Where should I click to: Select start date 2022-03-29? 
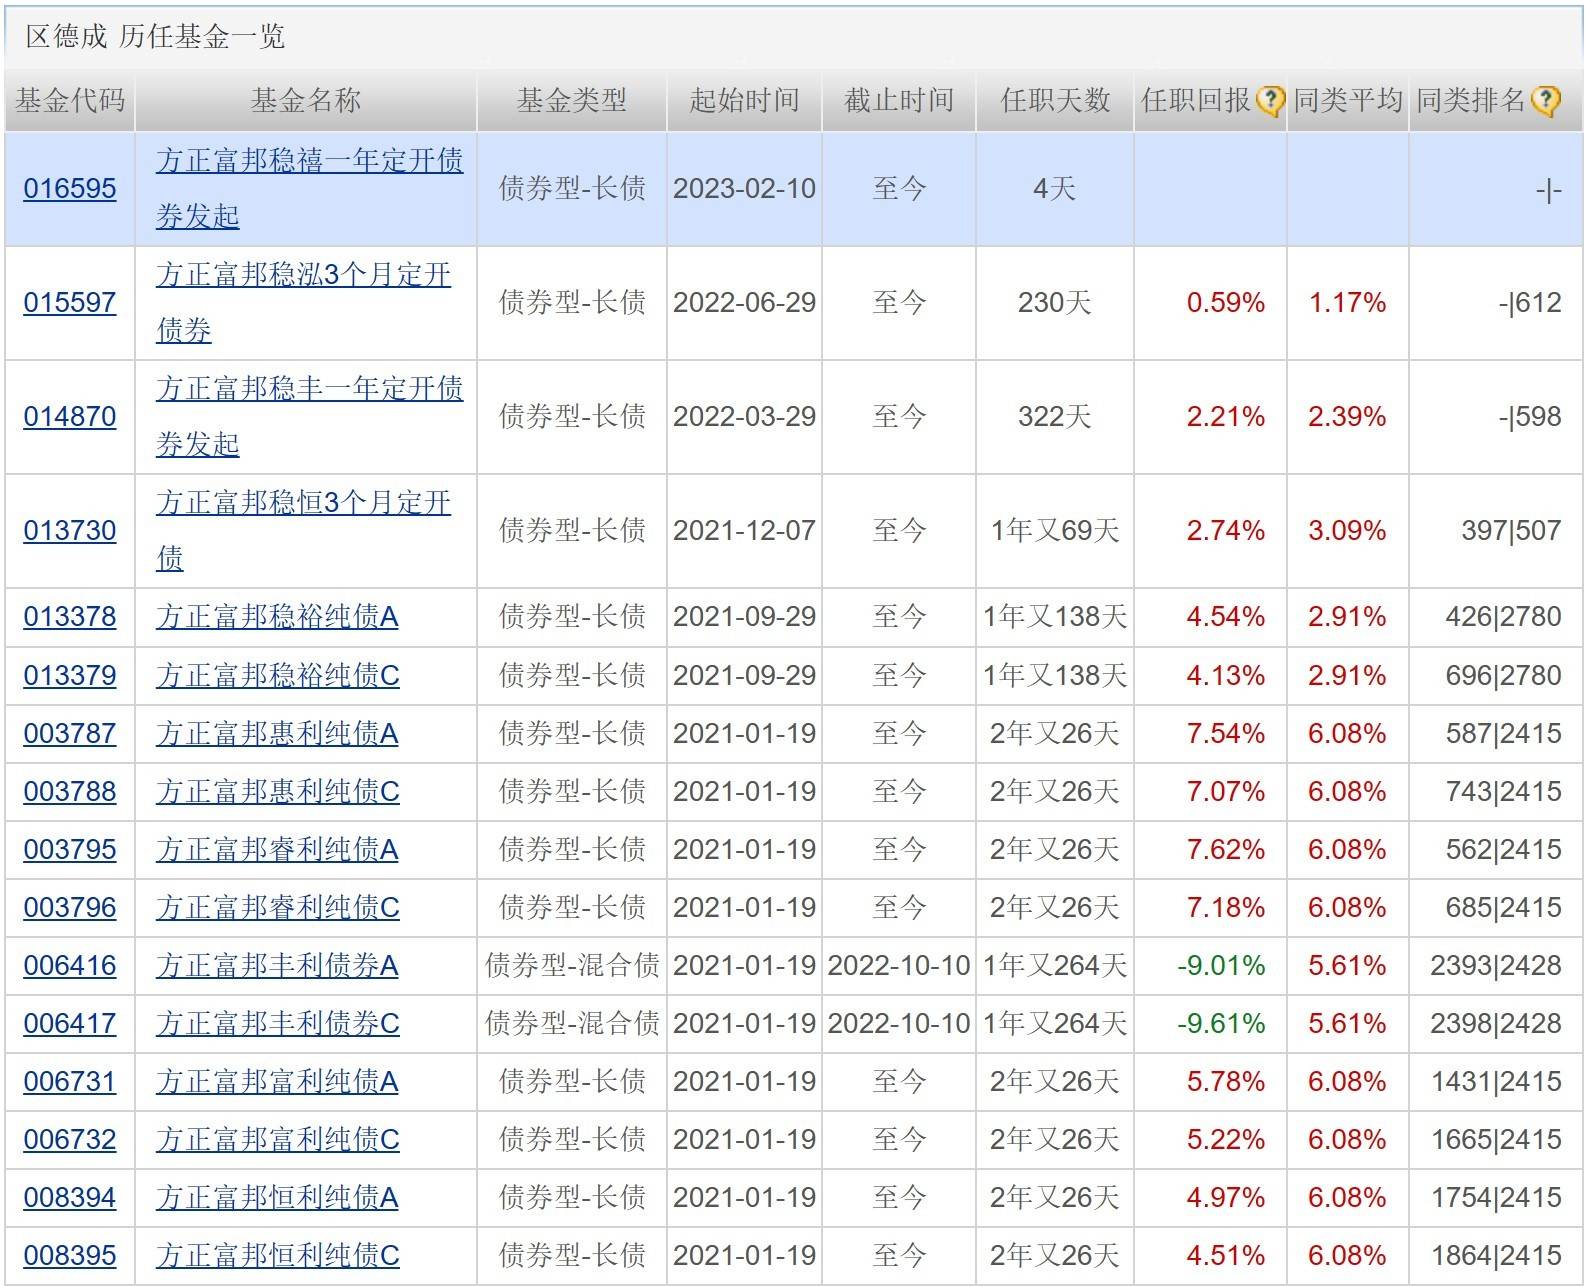(744, 417)
